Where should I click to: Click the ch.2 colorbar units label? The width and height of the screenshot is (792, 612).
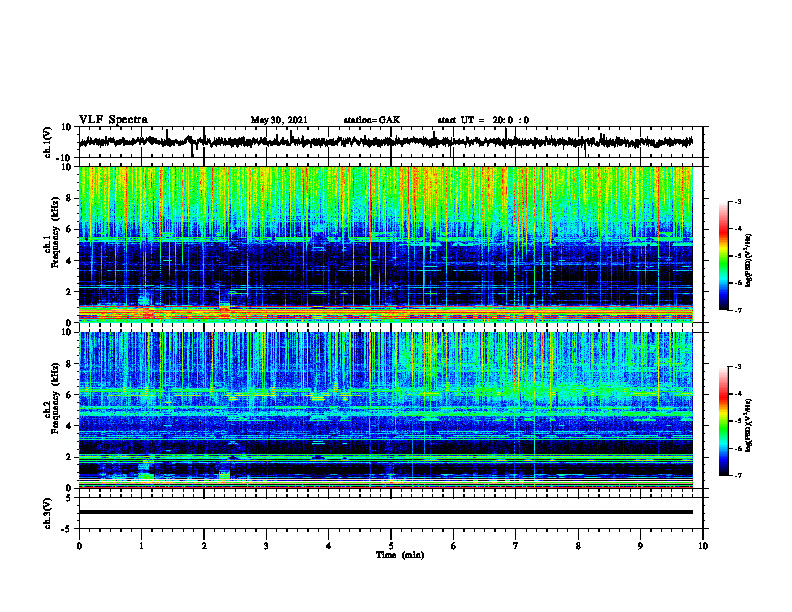coord(749,424)
